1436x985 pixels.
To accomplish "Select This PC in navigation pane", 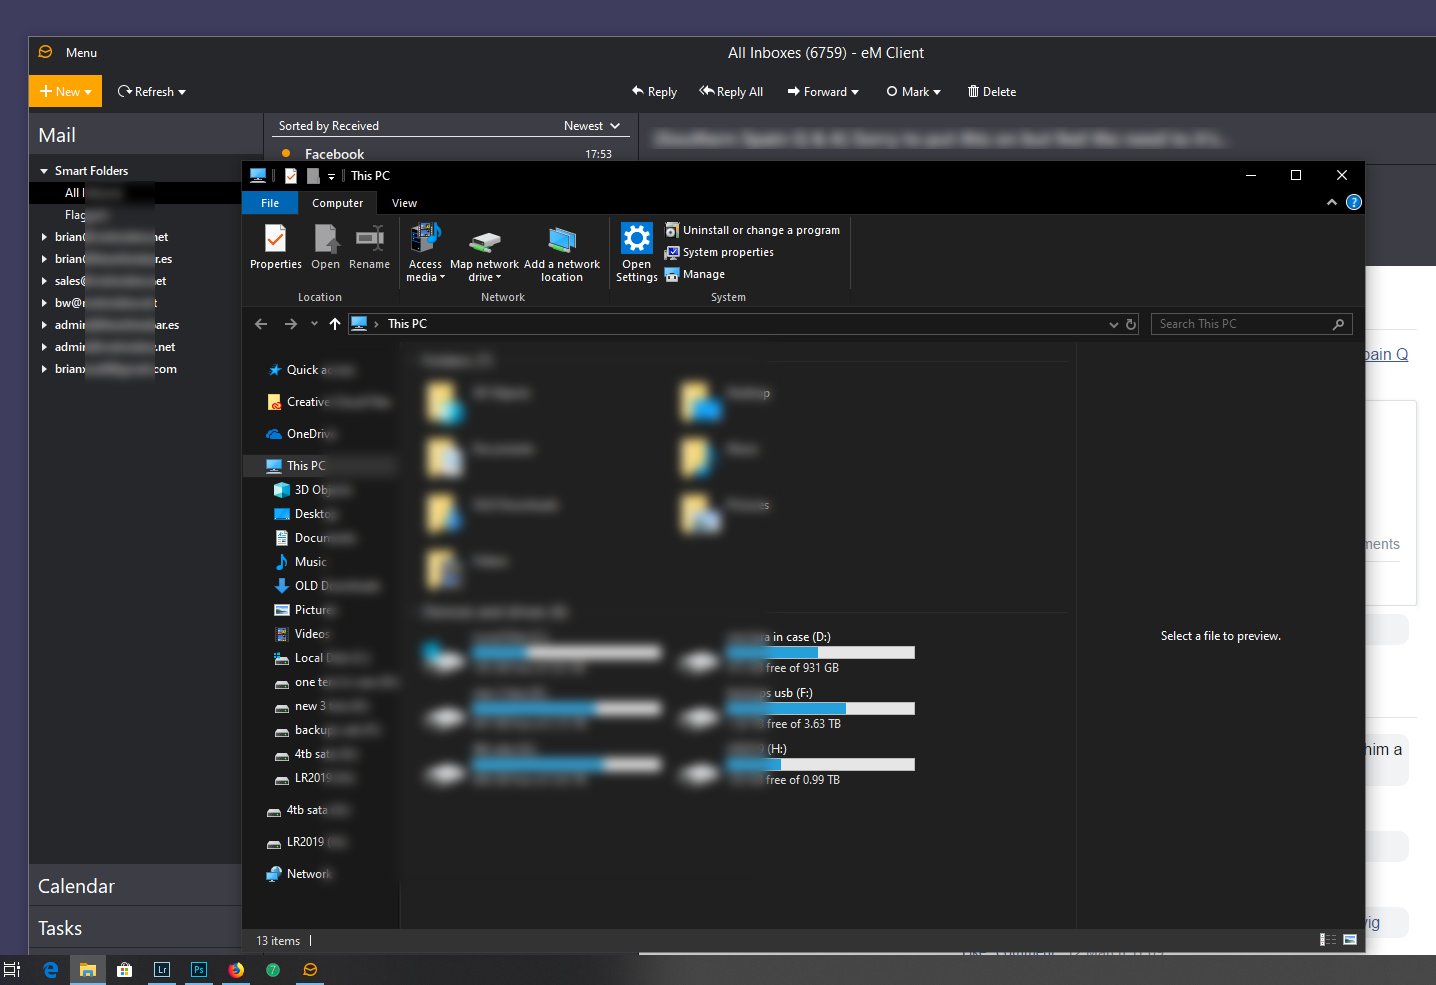I will (x=320, y=466).
